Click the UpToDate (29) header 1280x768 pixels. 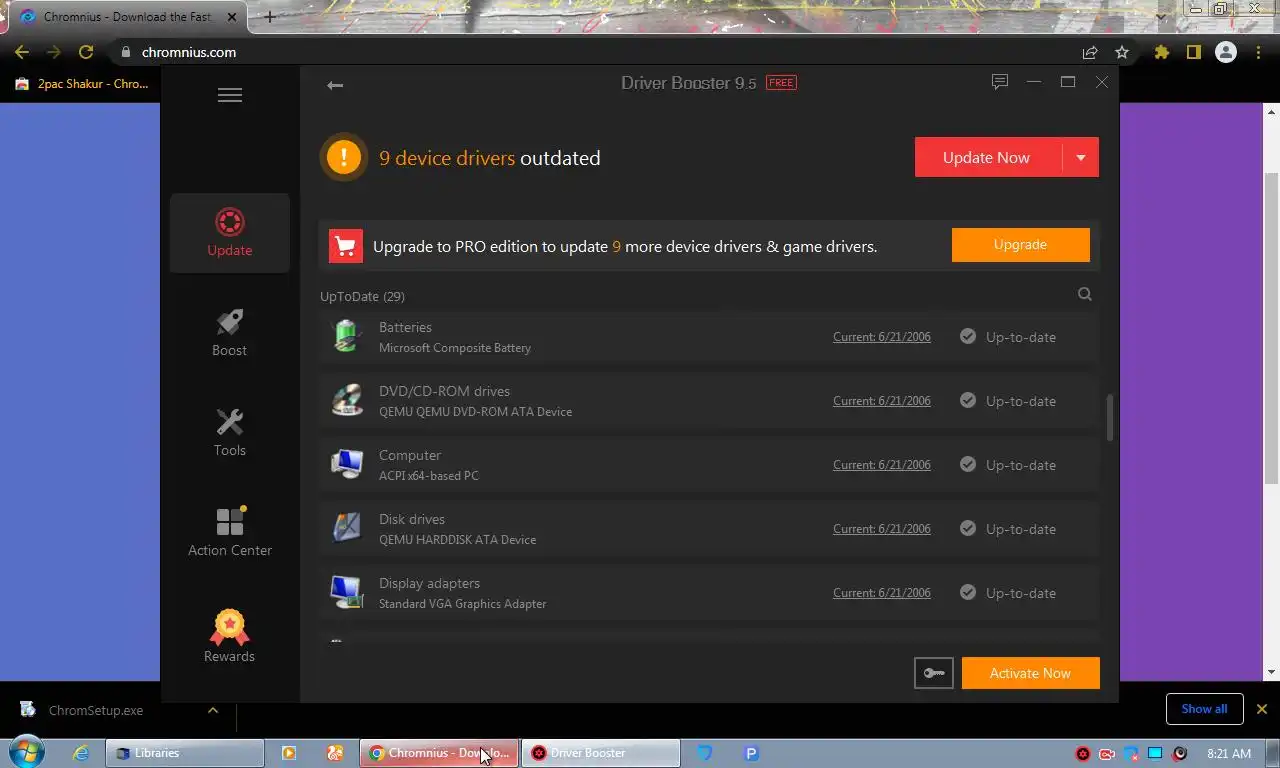362,296
